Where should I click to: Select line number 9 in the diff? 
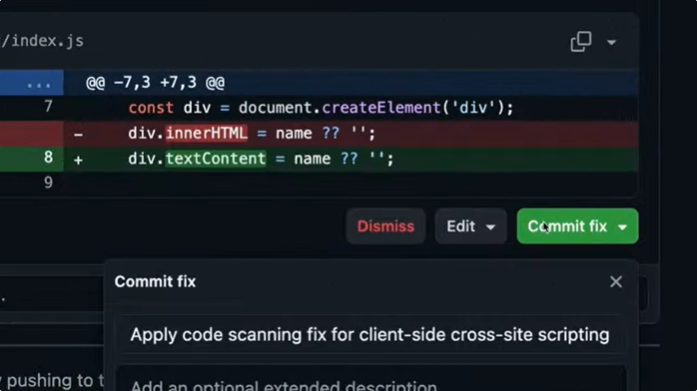click(x=48, y=183)
